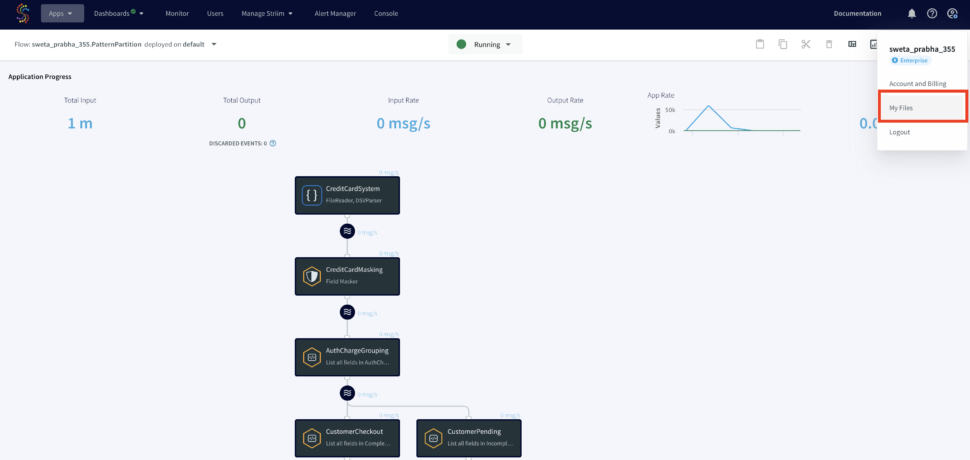This screenshot has width=970, height=460.
Task: Open the Documentation link
Action: click(857, 14)
